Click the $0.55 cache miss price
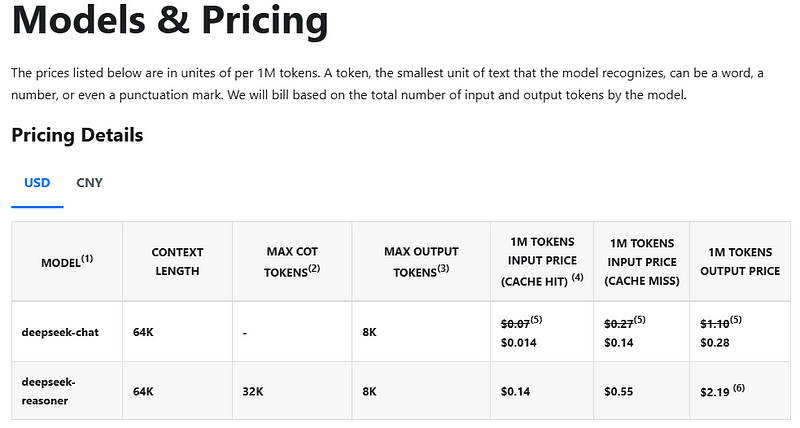Image resolution: width=800 pixels, height=428 pixels. pos(619,391)
